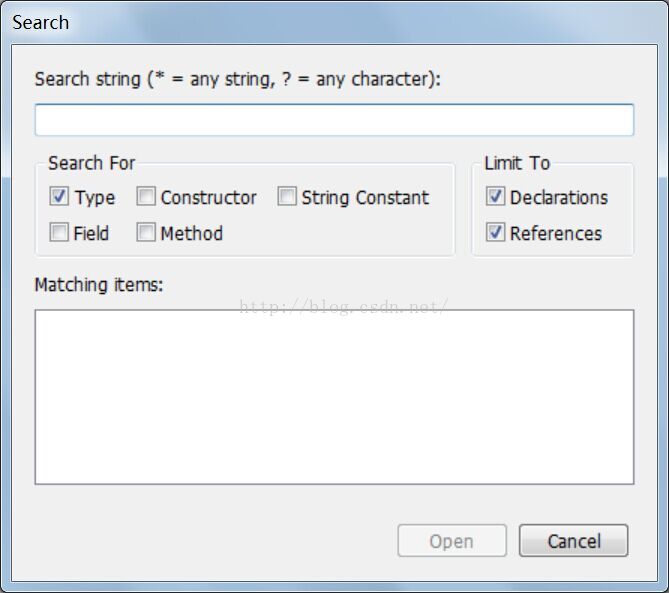This screenshot has width=669, height=593.
Task: Untick the References checkbox
Action: (x=495, y=233)
